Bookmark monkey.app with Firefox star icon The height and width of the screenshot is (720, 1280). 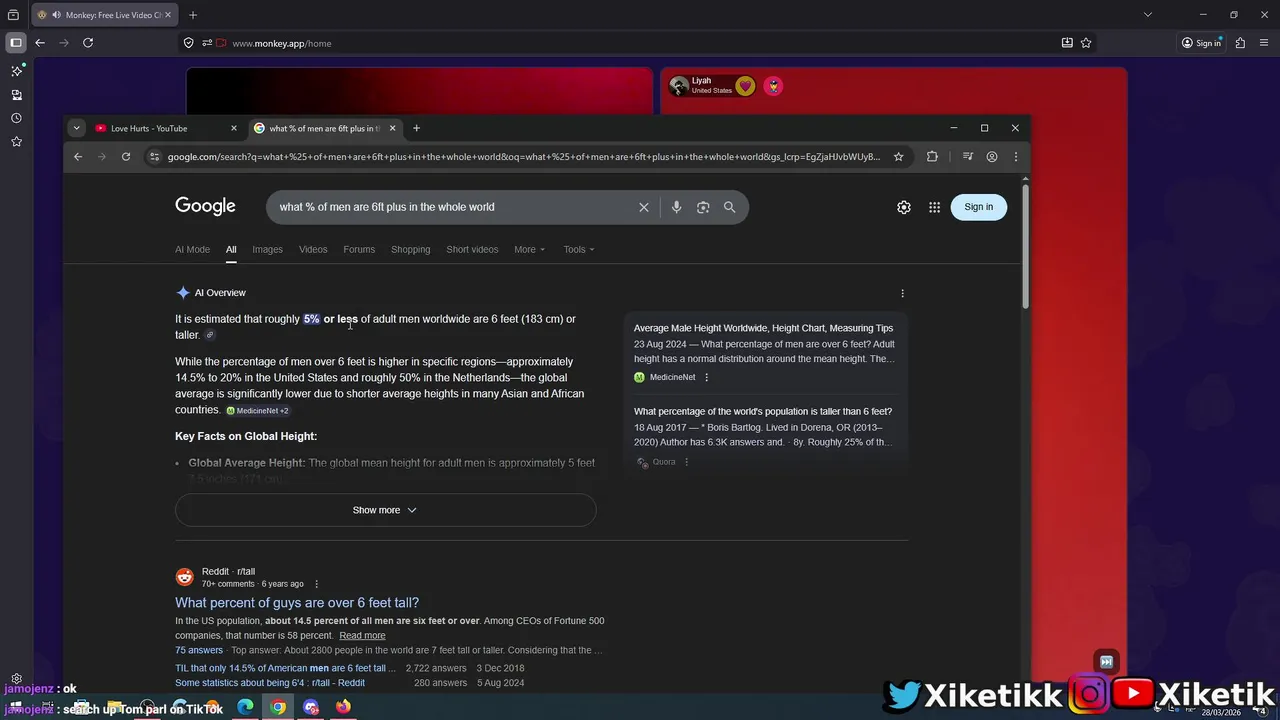click(x=1086, y=43)
